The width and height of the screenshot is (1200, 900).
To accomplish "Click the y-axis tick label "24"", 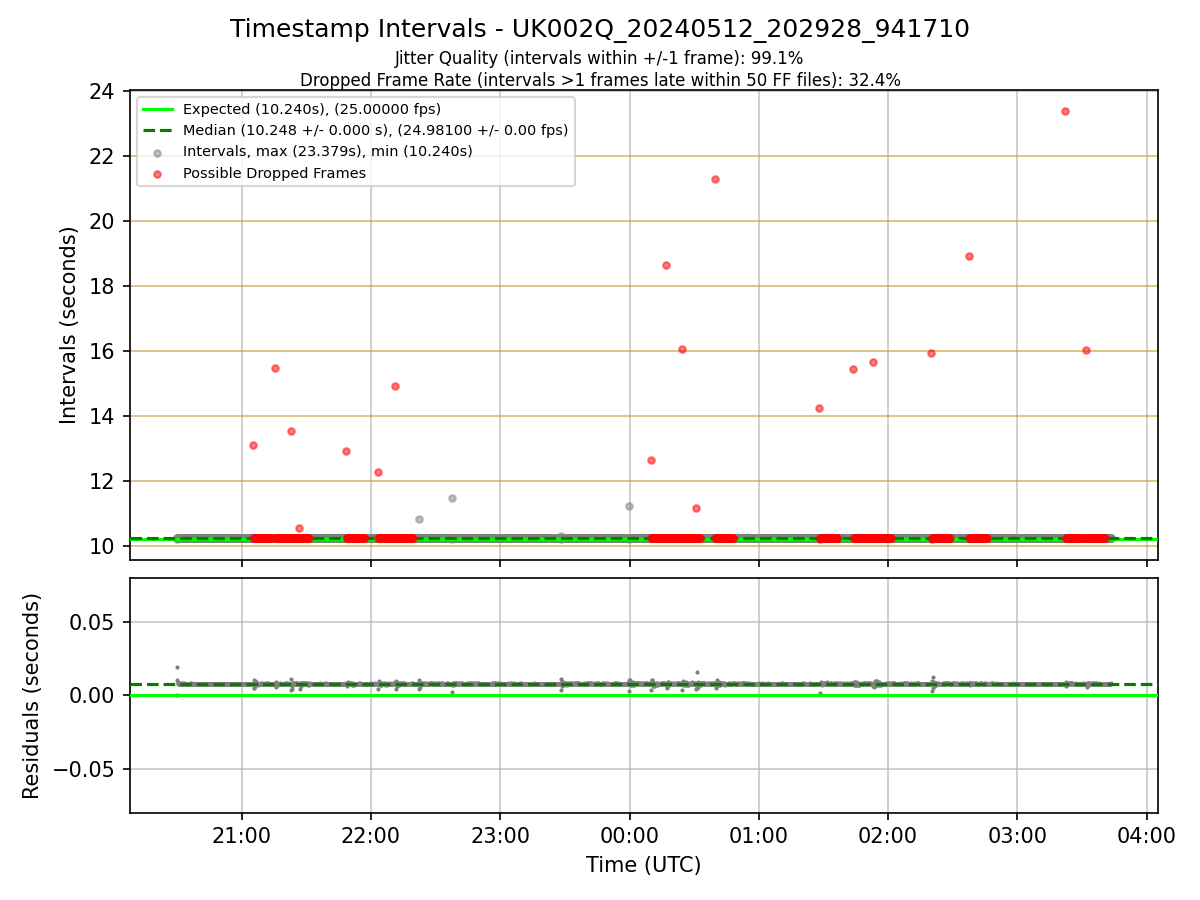I will (x=102, y=91).
